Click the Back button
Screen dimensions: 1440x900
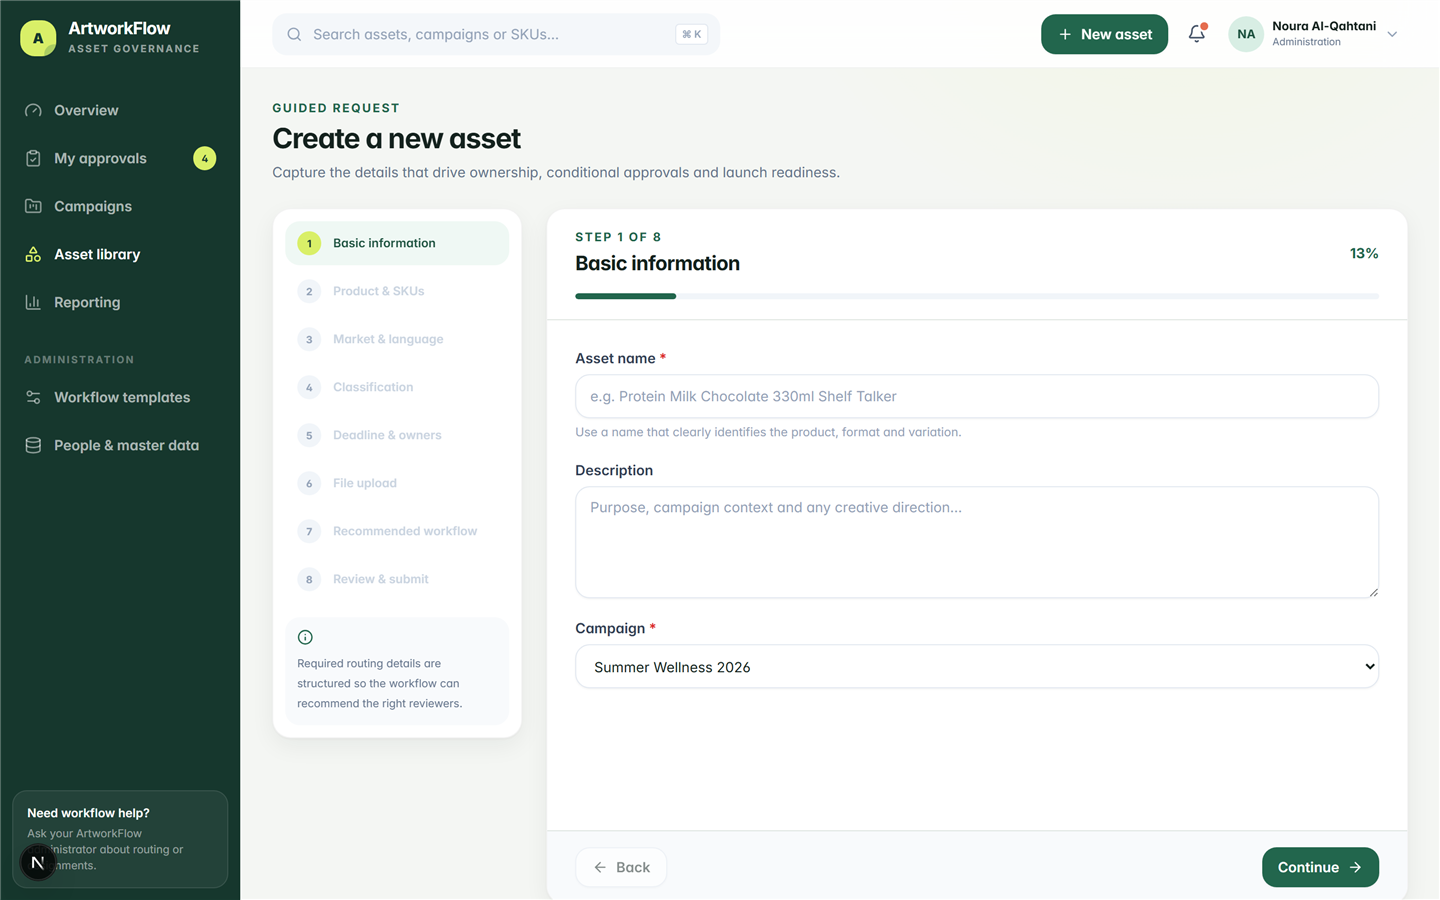coord(621,867)
